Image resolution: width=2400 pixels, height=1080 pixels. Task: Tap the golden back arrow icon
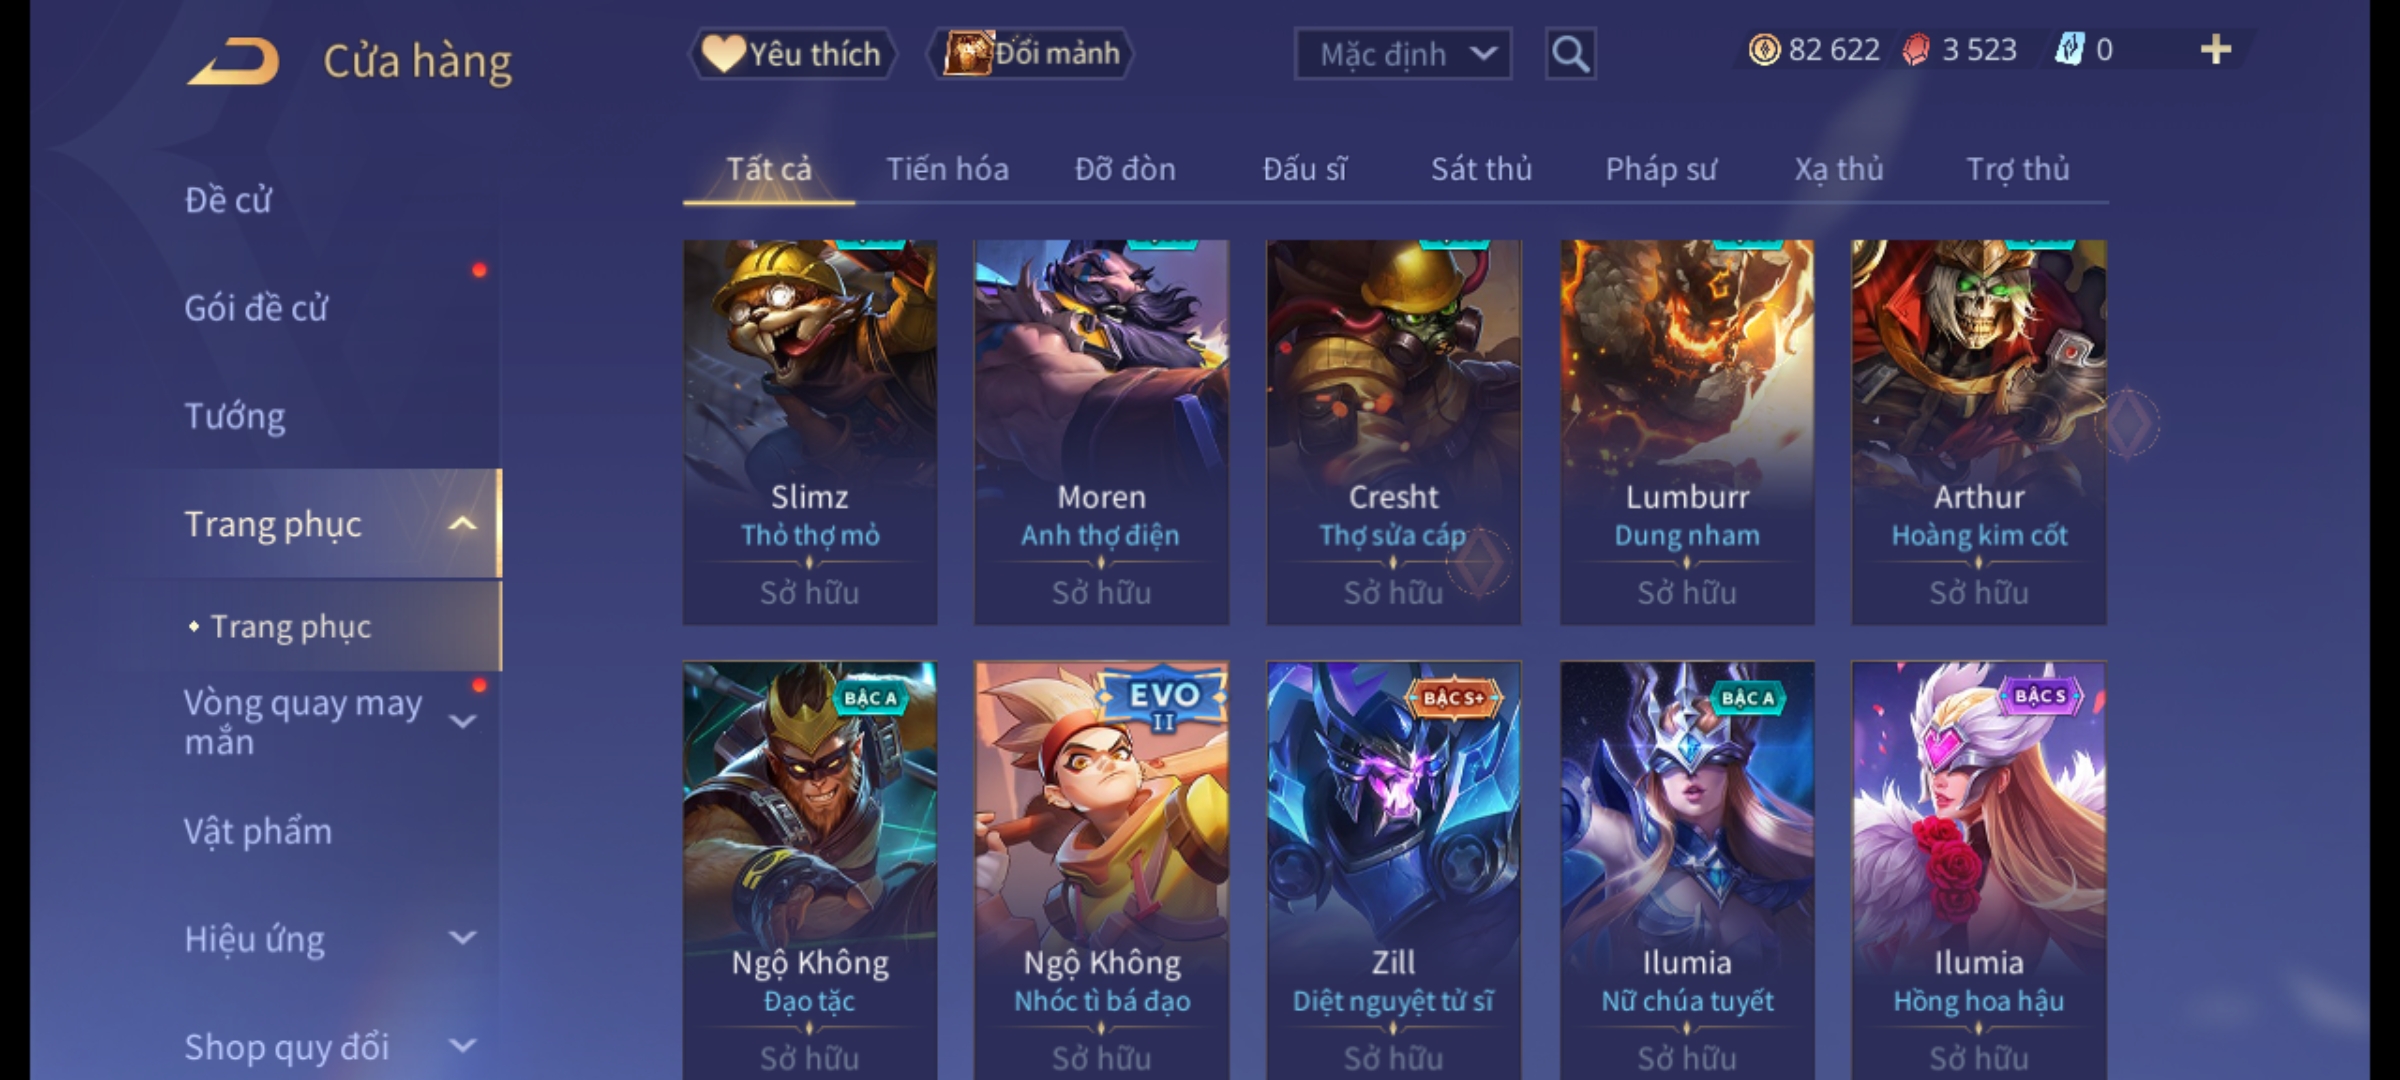click(232, 61)
